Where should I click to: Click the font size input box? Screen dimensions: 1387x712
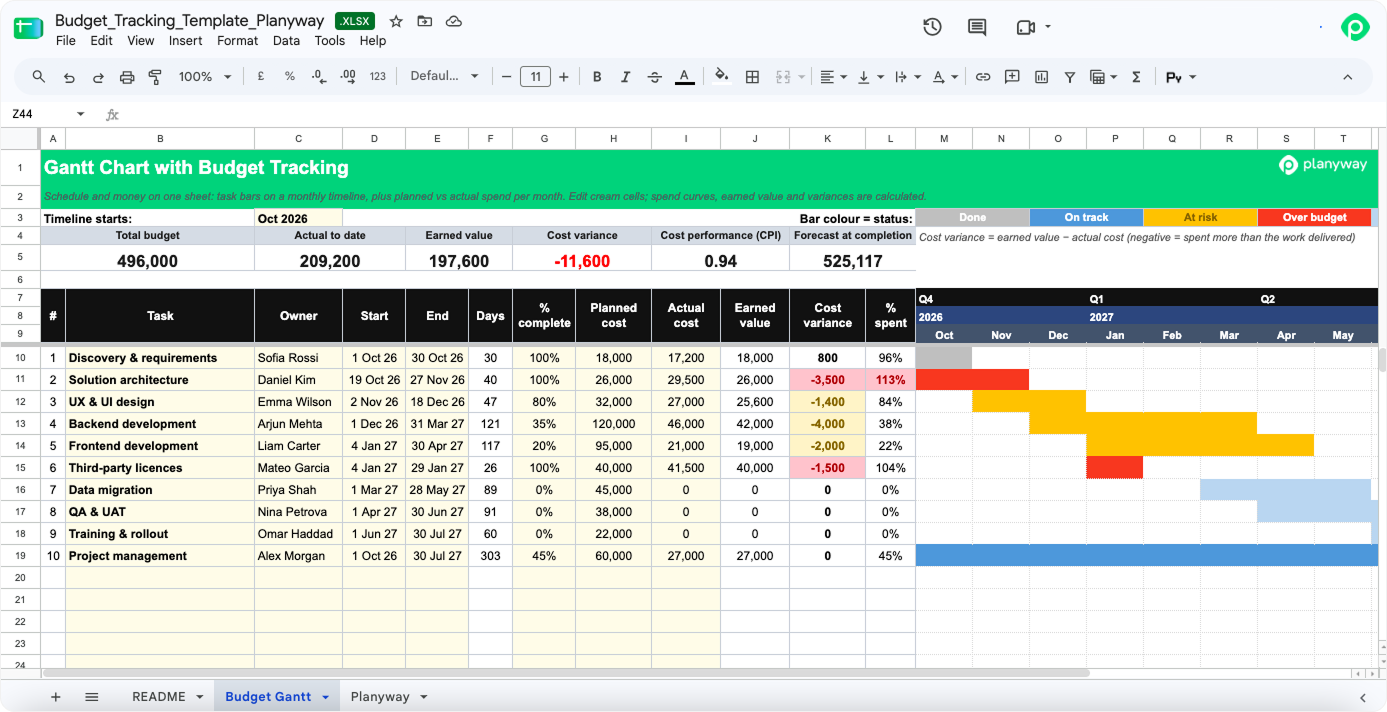coord(535,77)
